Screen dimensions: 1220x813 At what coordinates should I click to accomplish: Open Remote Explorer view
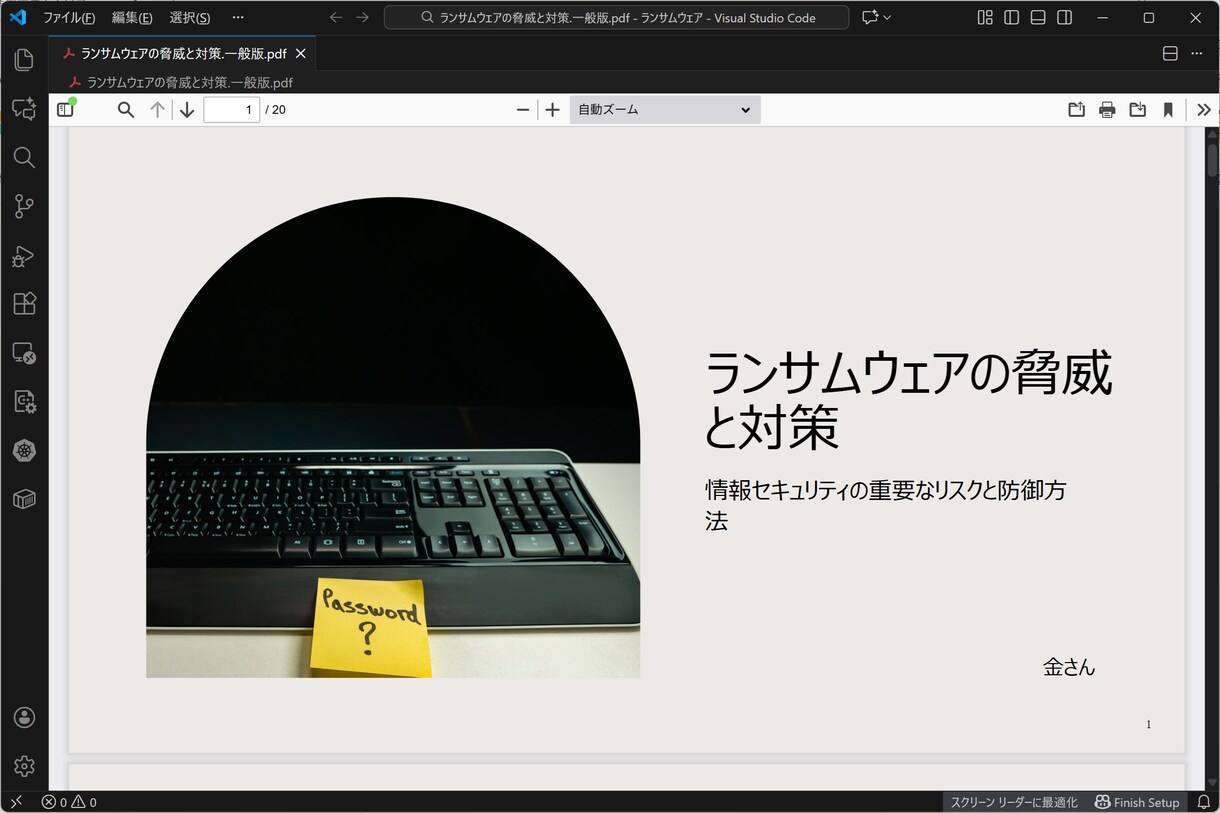(24, 353)
